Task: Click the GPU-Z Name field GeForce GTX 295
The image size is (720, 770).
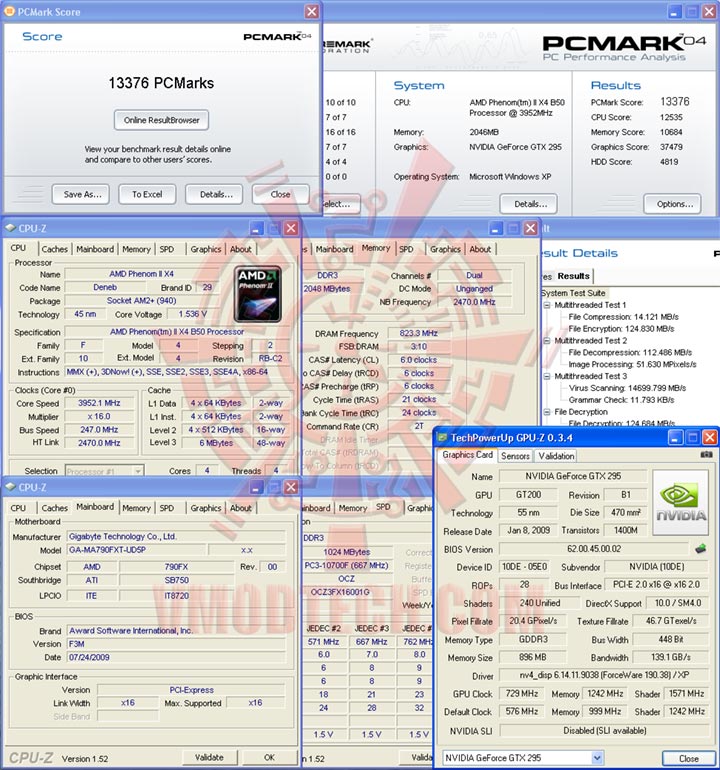Action: click(573, 476)
